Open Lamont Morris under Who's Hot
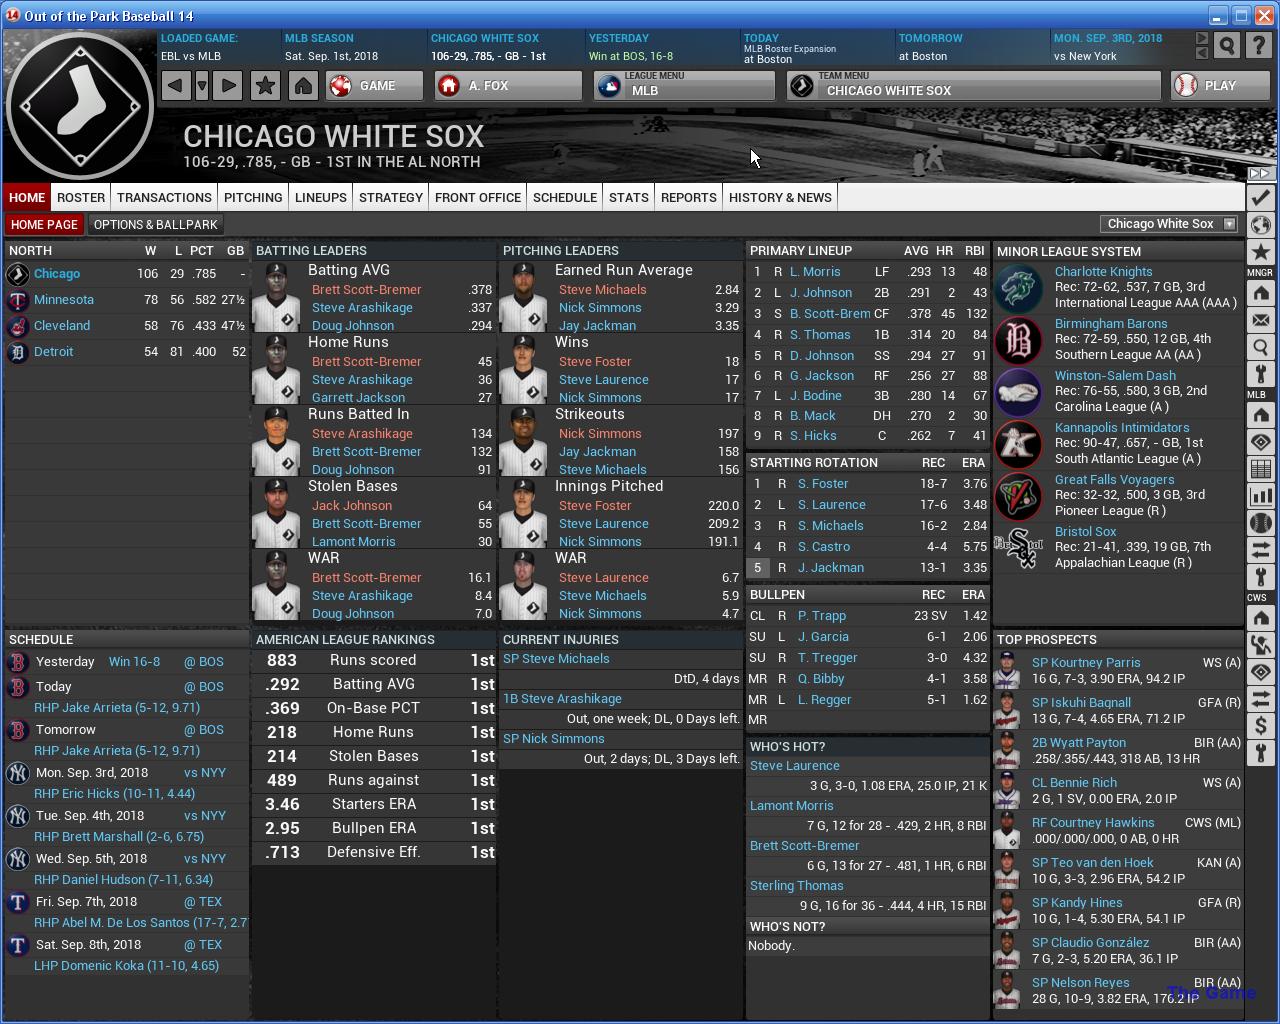 (x=791, y=806)
